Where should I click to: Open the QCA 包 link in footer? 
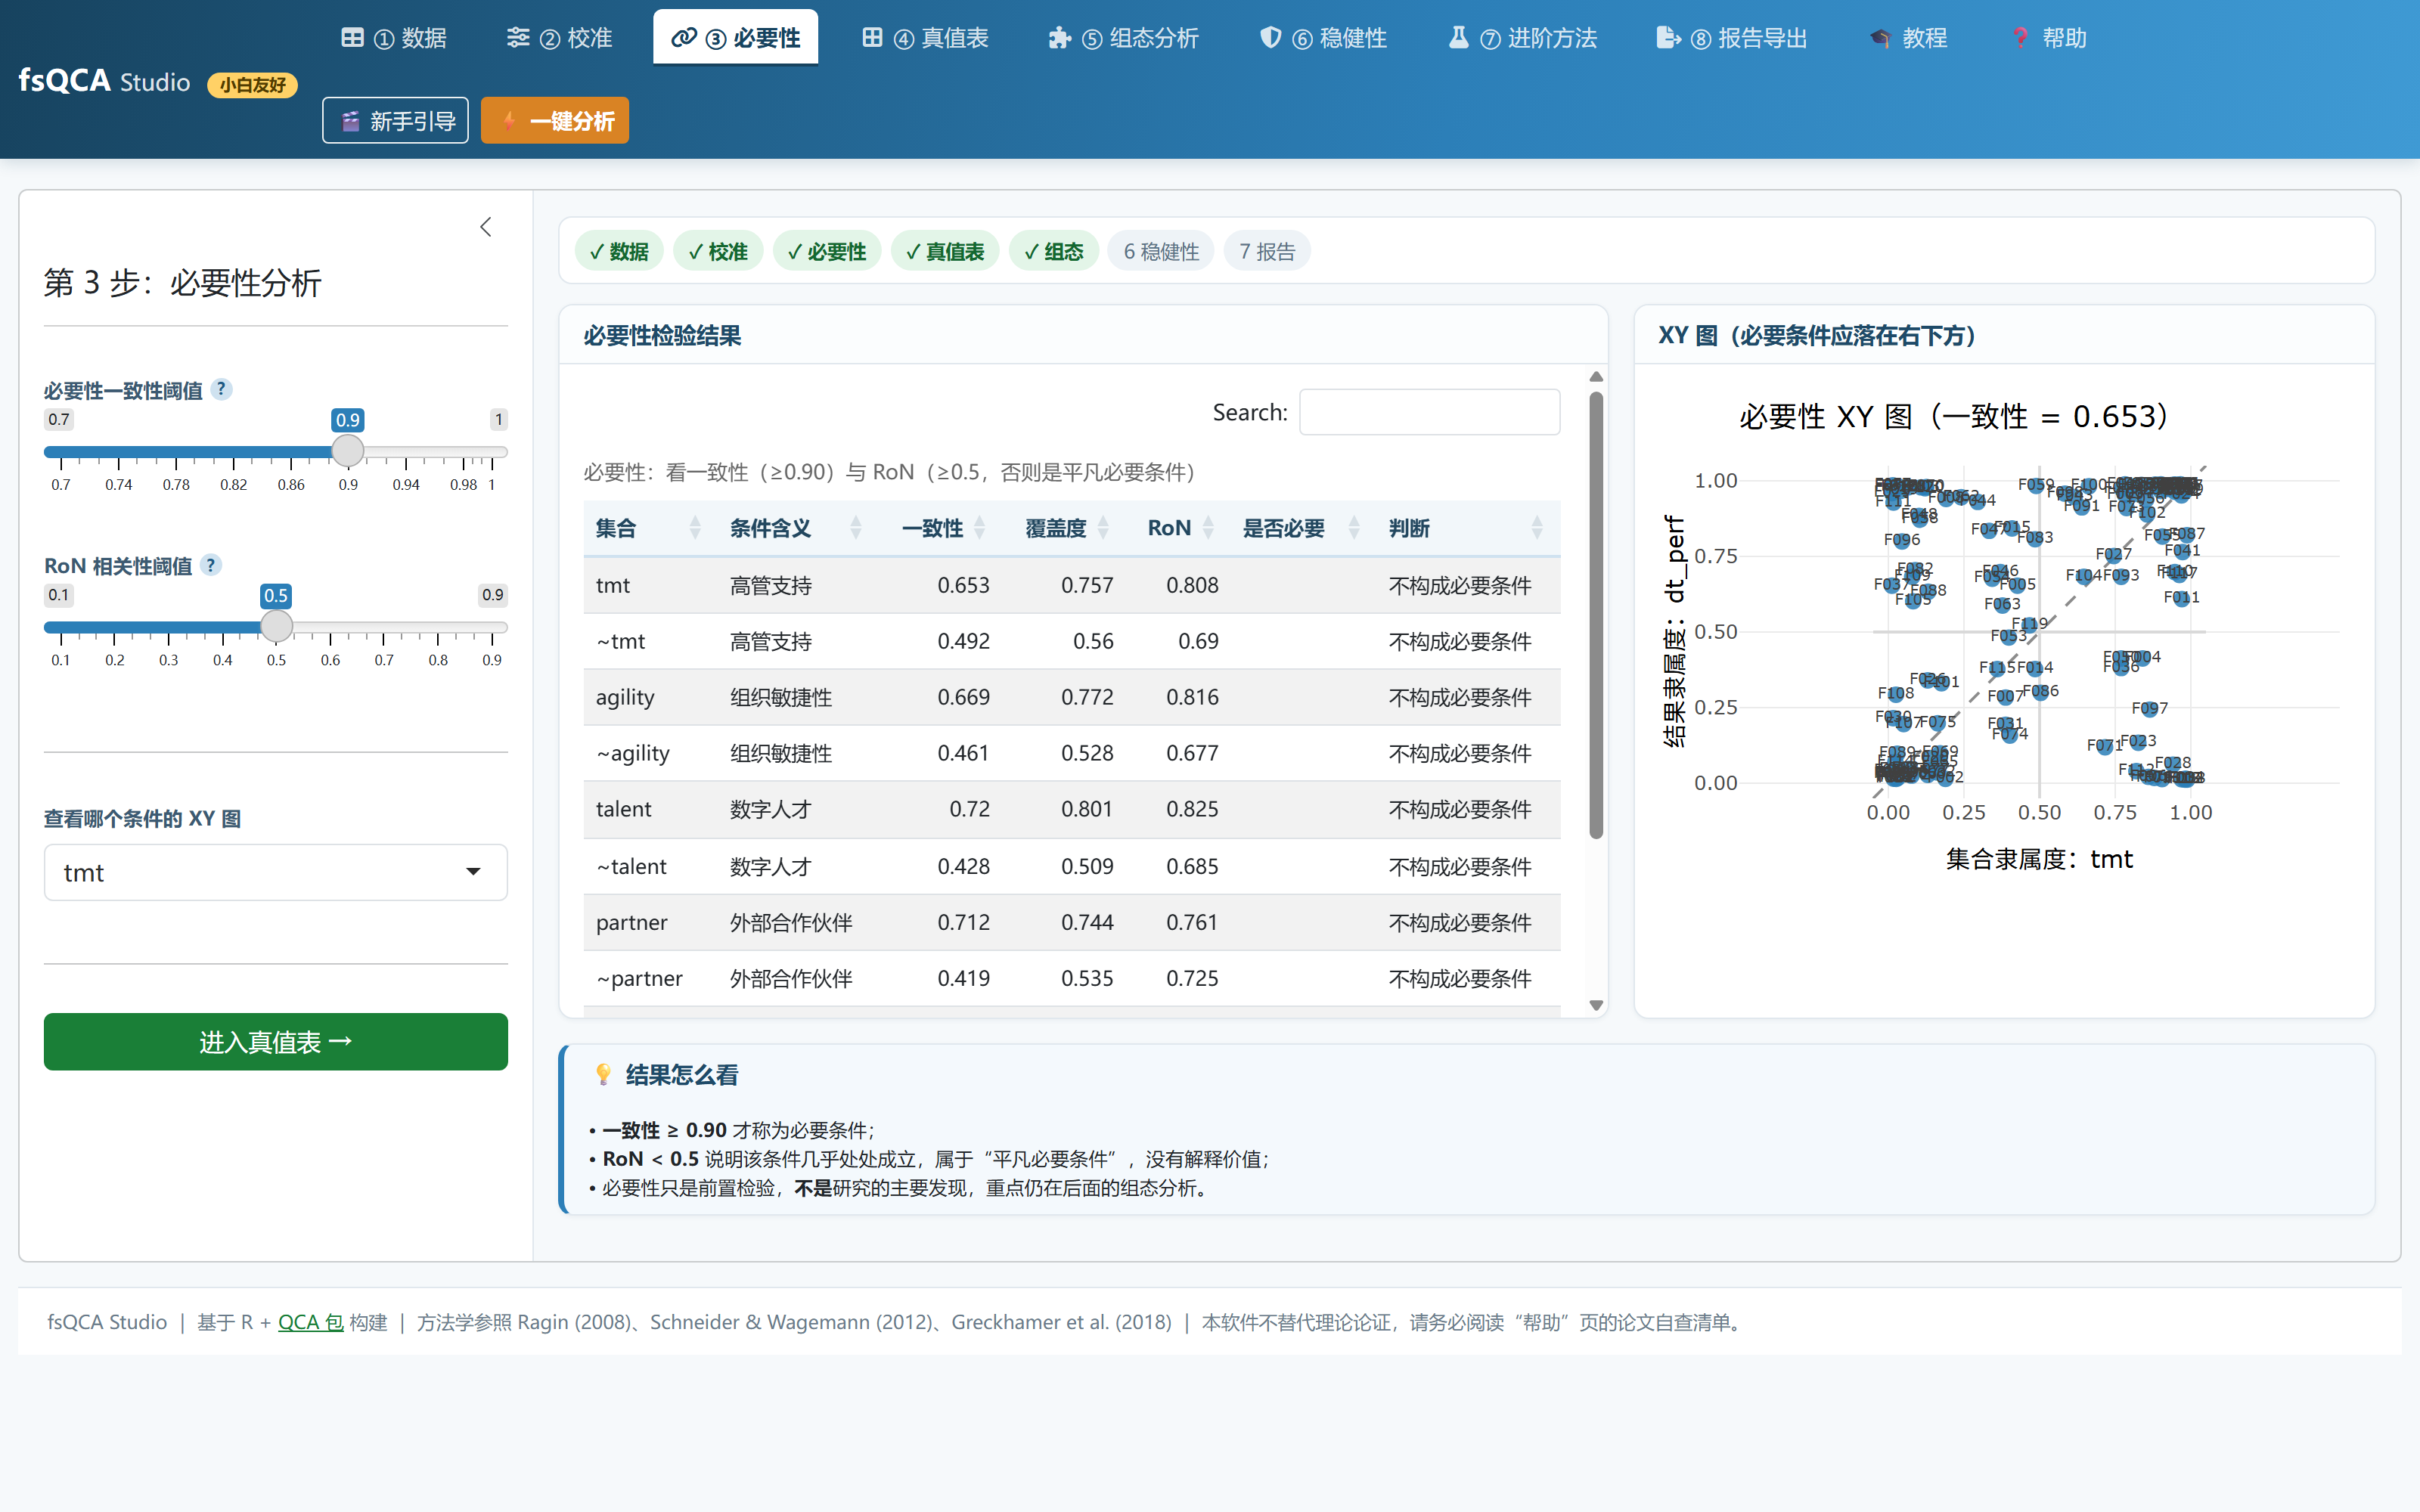tap(310, 1322)
